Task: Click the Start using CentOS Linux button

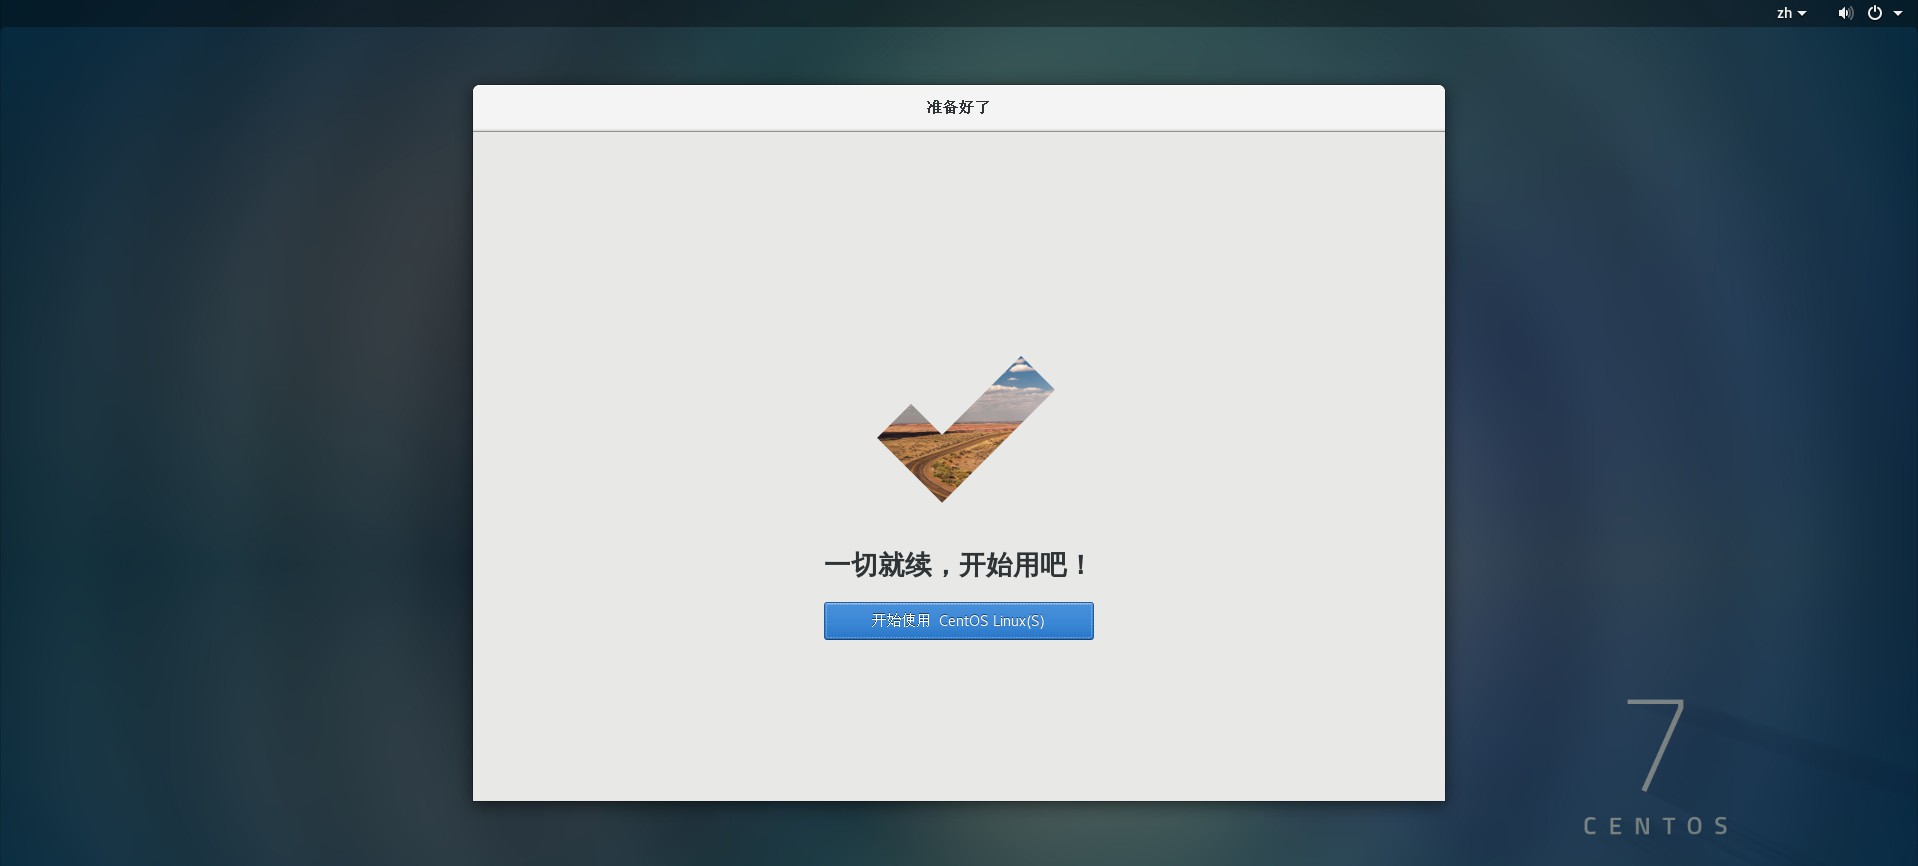Action: [x=958, y=621]
